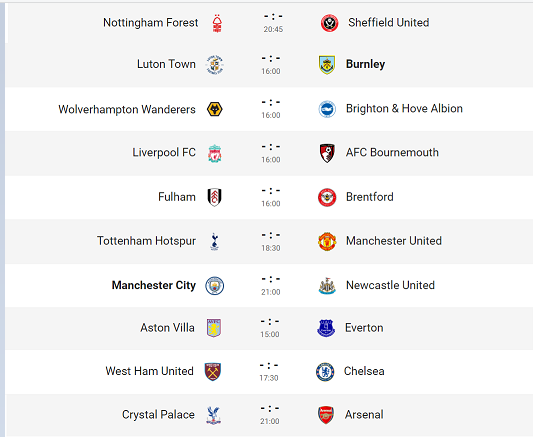The image size is (533, 437).
Task: Select the Arsenal cannon crest
Action: tap(326, 415)
